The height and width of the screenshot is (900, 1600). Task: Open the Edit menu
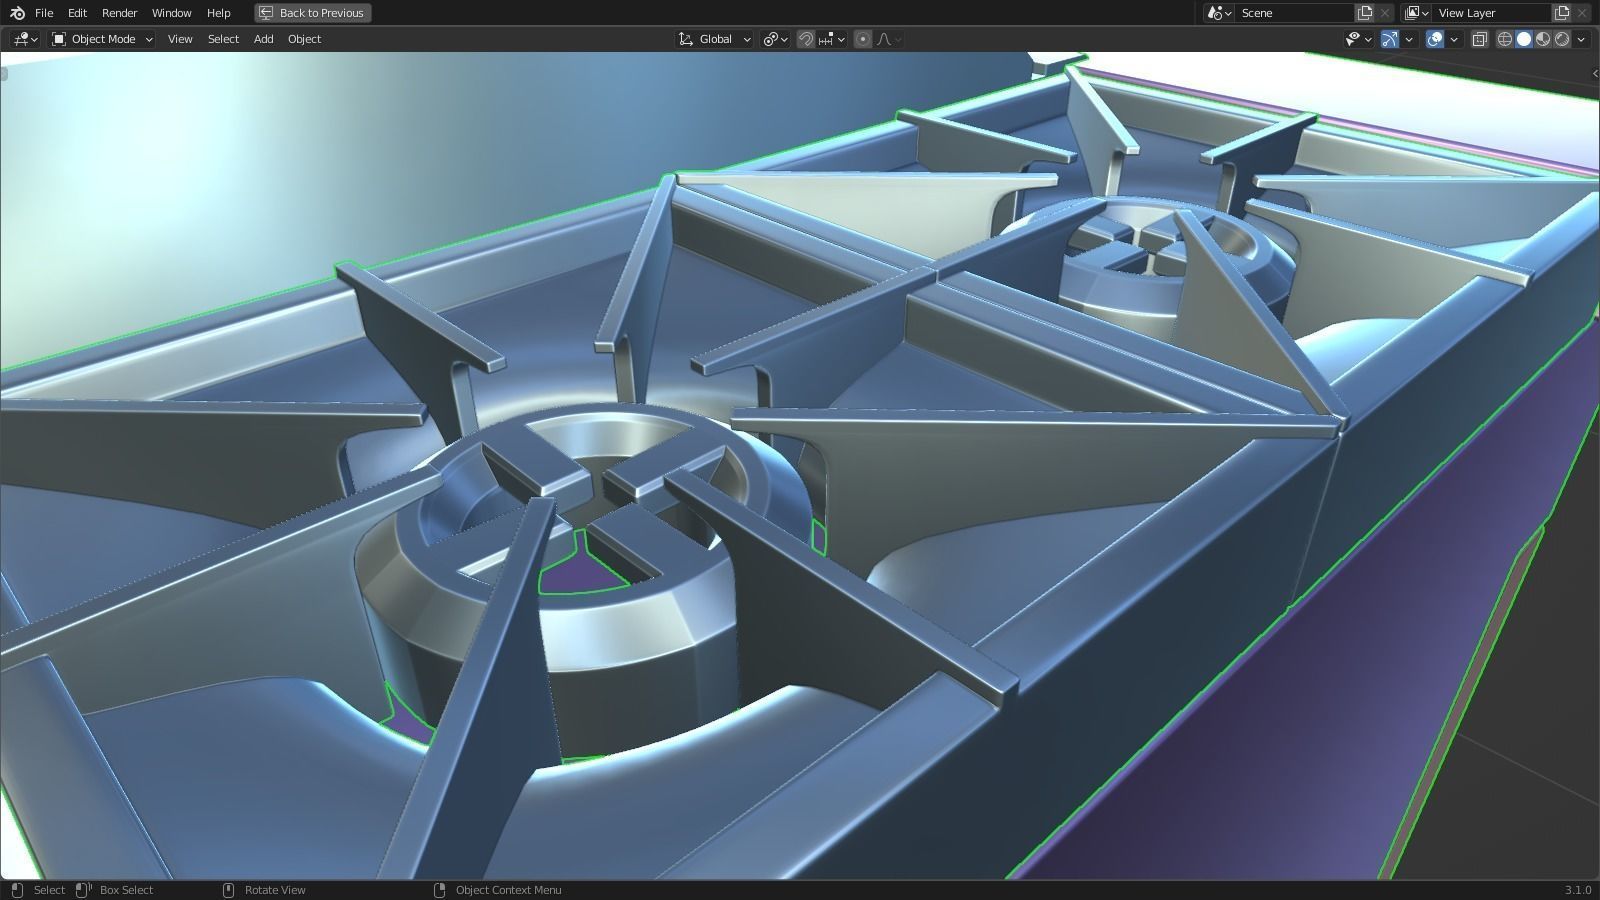tap(77, 13)
